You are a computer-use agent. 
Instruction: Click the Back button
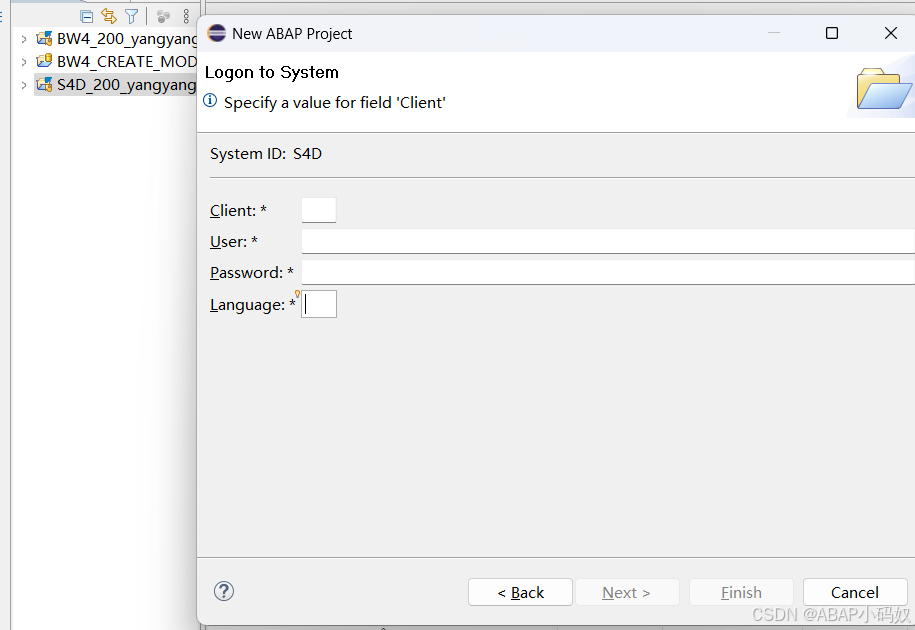pos(520,592)
